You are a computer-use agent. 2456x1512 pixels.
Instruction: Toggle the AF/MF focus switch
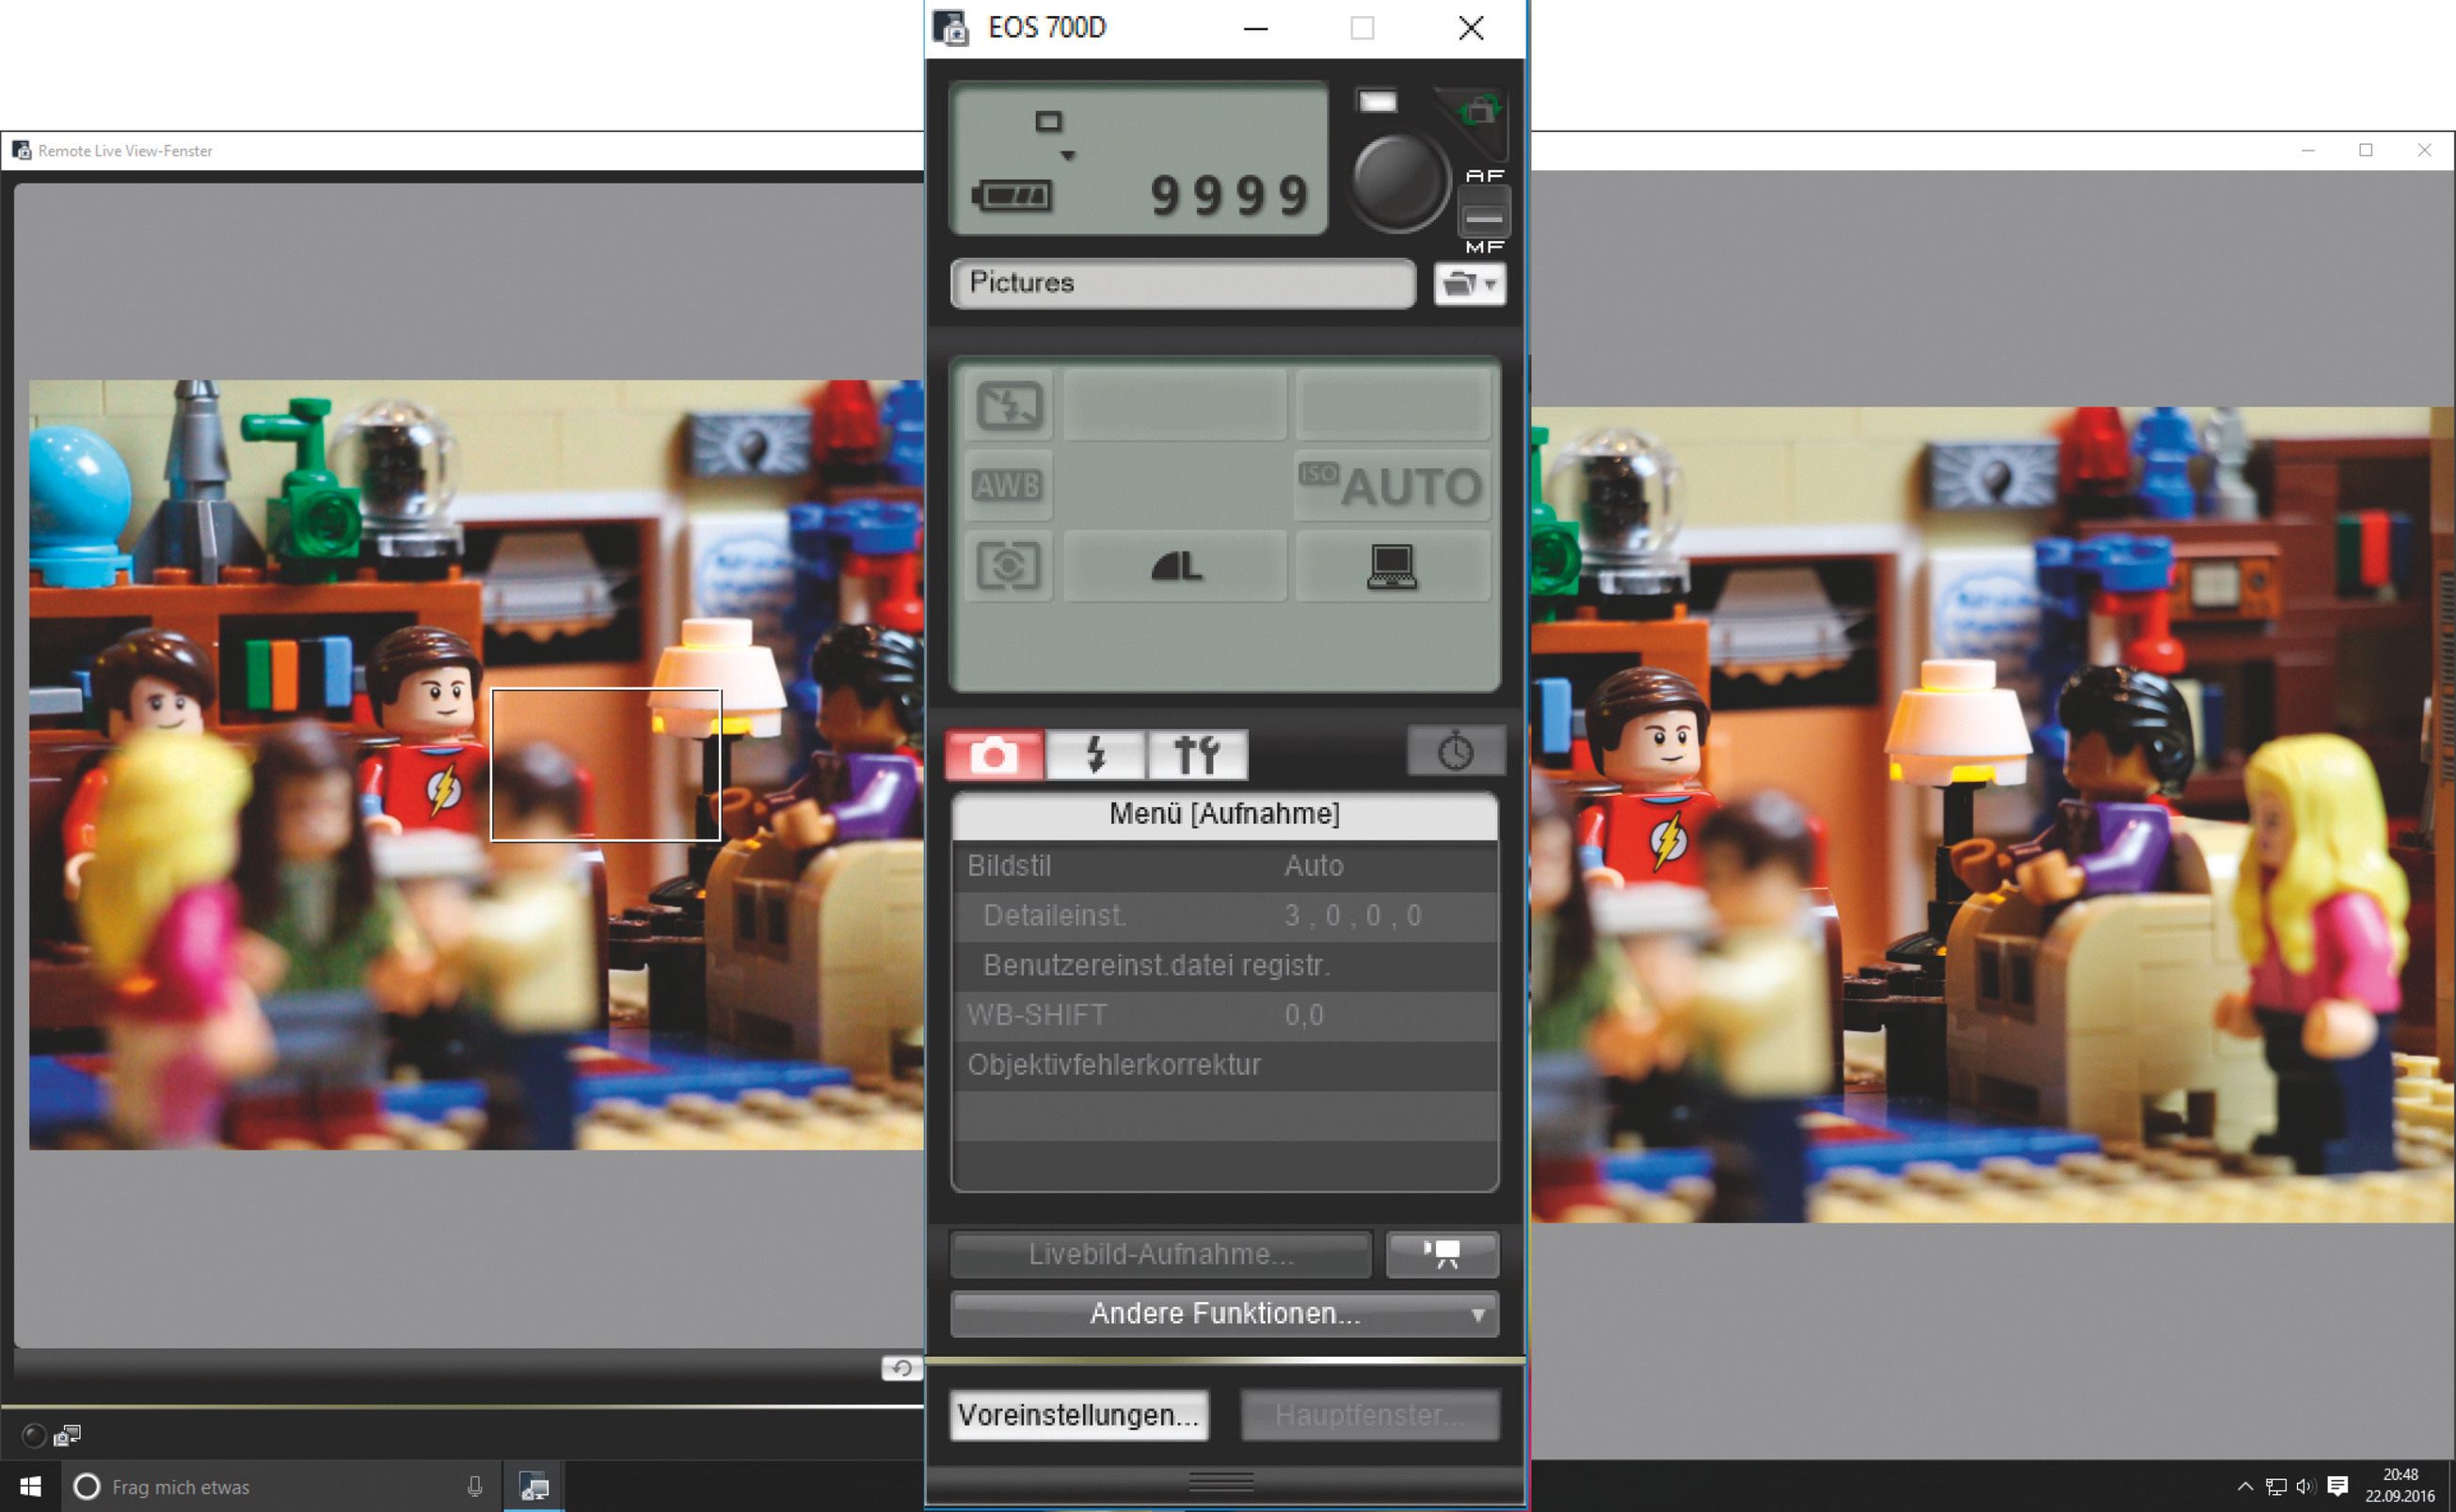[x=1483, y=215]
